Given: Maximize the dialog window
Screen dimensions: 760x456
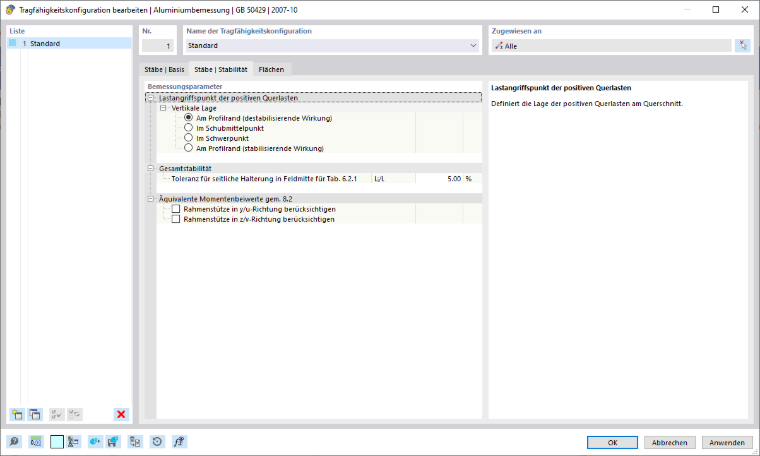Looking at the screenshot, I should click(715, 10).
